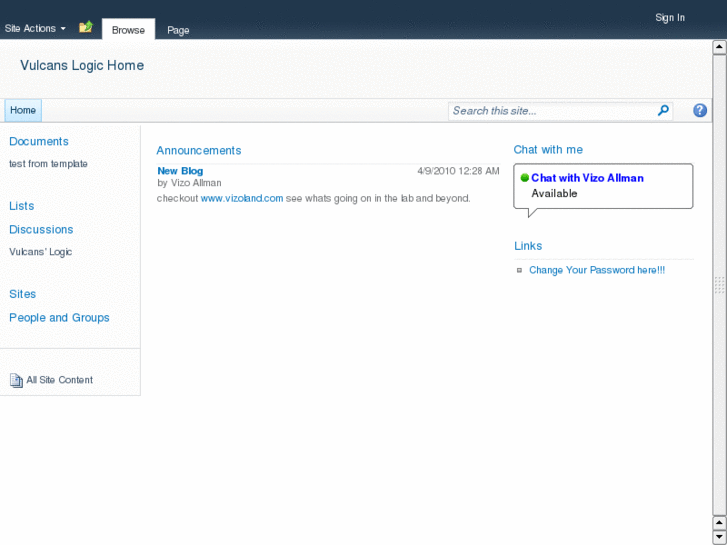Open the Vulcans Logic Home title link

coord(82,65)
